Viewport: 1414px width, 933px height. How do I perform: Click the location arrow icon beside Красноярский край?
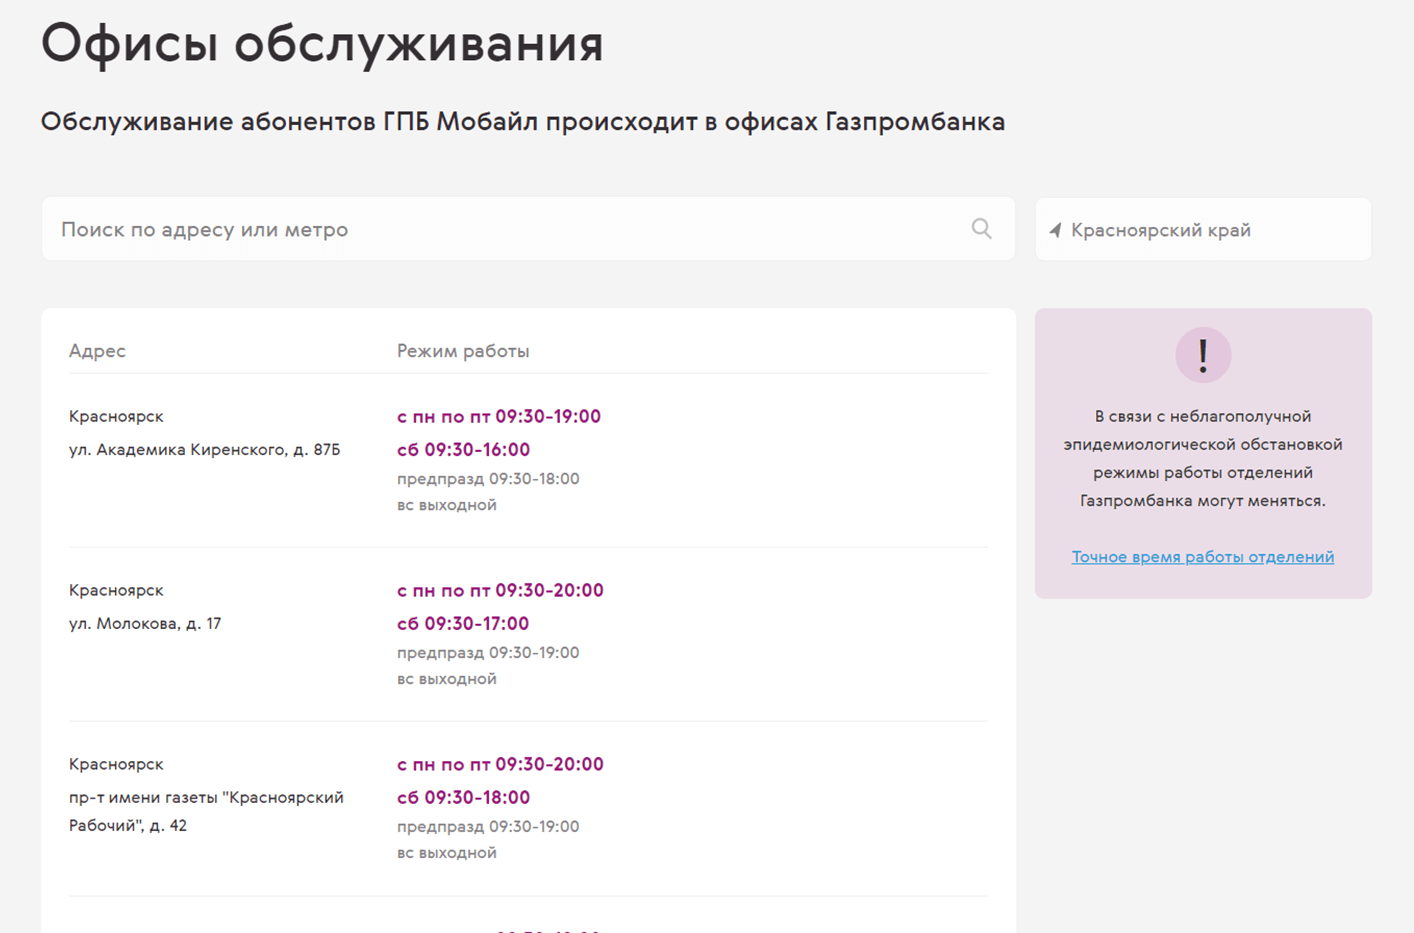point(1055,230)
